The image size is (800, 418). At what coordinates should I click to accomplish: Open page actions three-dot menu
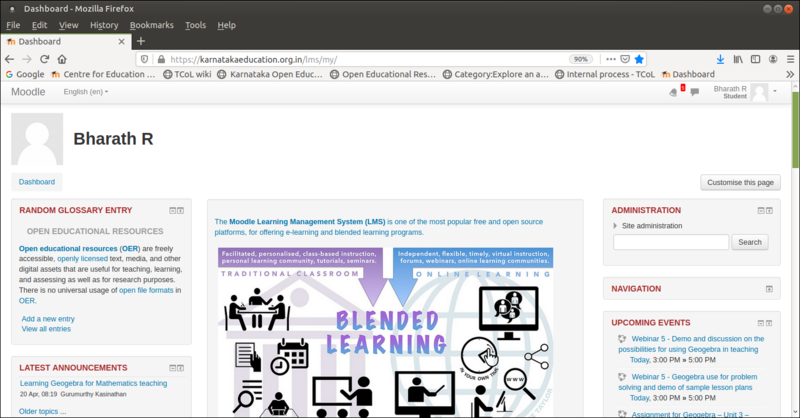pos(611,59)
